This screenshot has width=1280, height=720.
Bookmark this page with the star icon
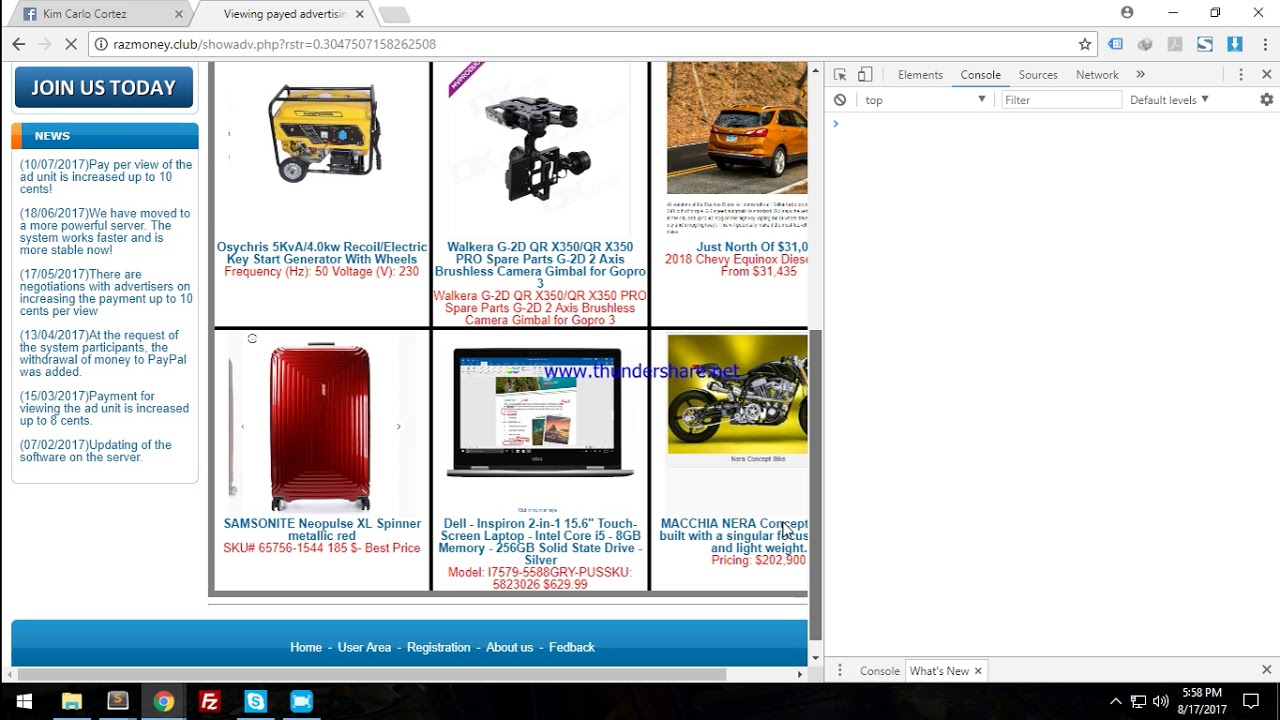coord(1085,44)
